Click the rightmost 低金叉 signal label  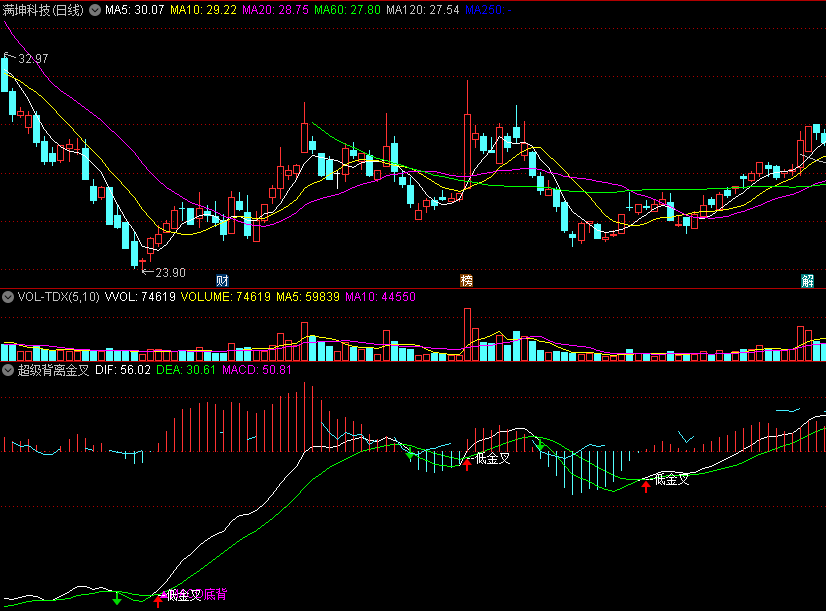point(672,480)
